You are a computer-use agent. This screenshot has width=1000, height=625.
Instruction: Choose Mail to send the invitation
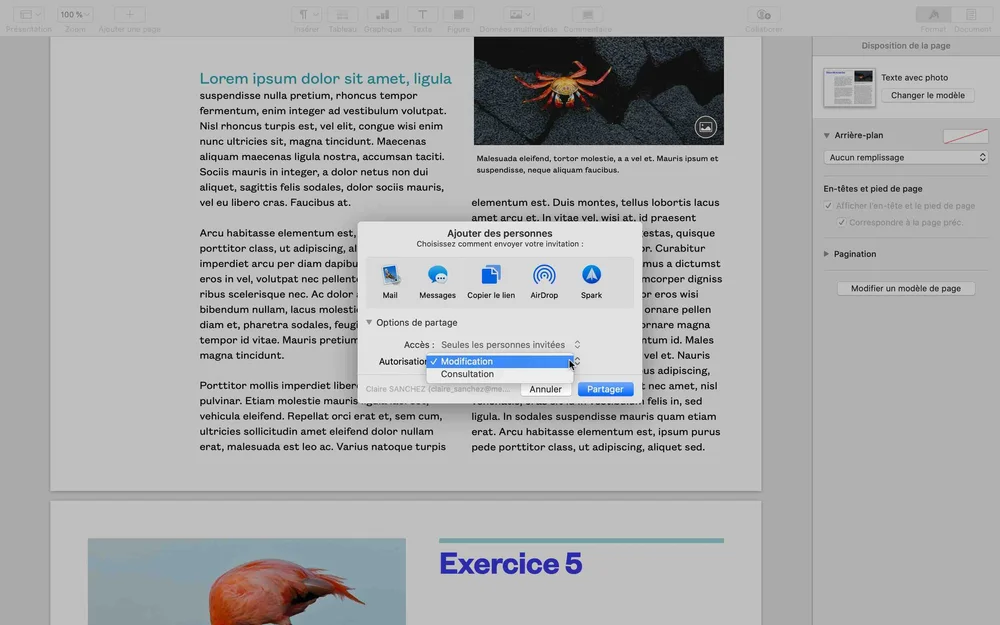click(x=390, y=281)
